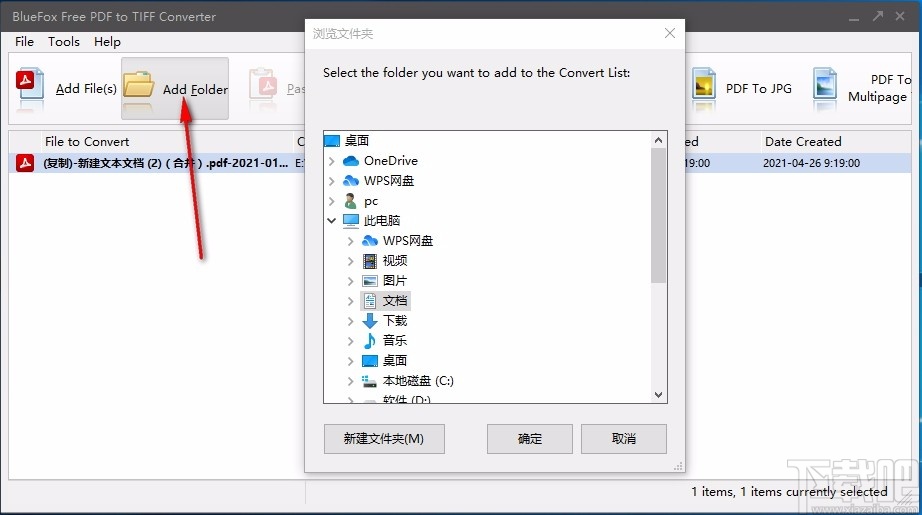The height and width of the screenshot is (515, 922).
Task: Expand the 本地磁盘 (C:) node
Action: click(x=350, y=381)
